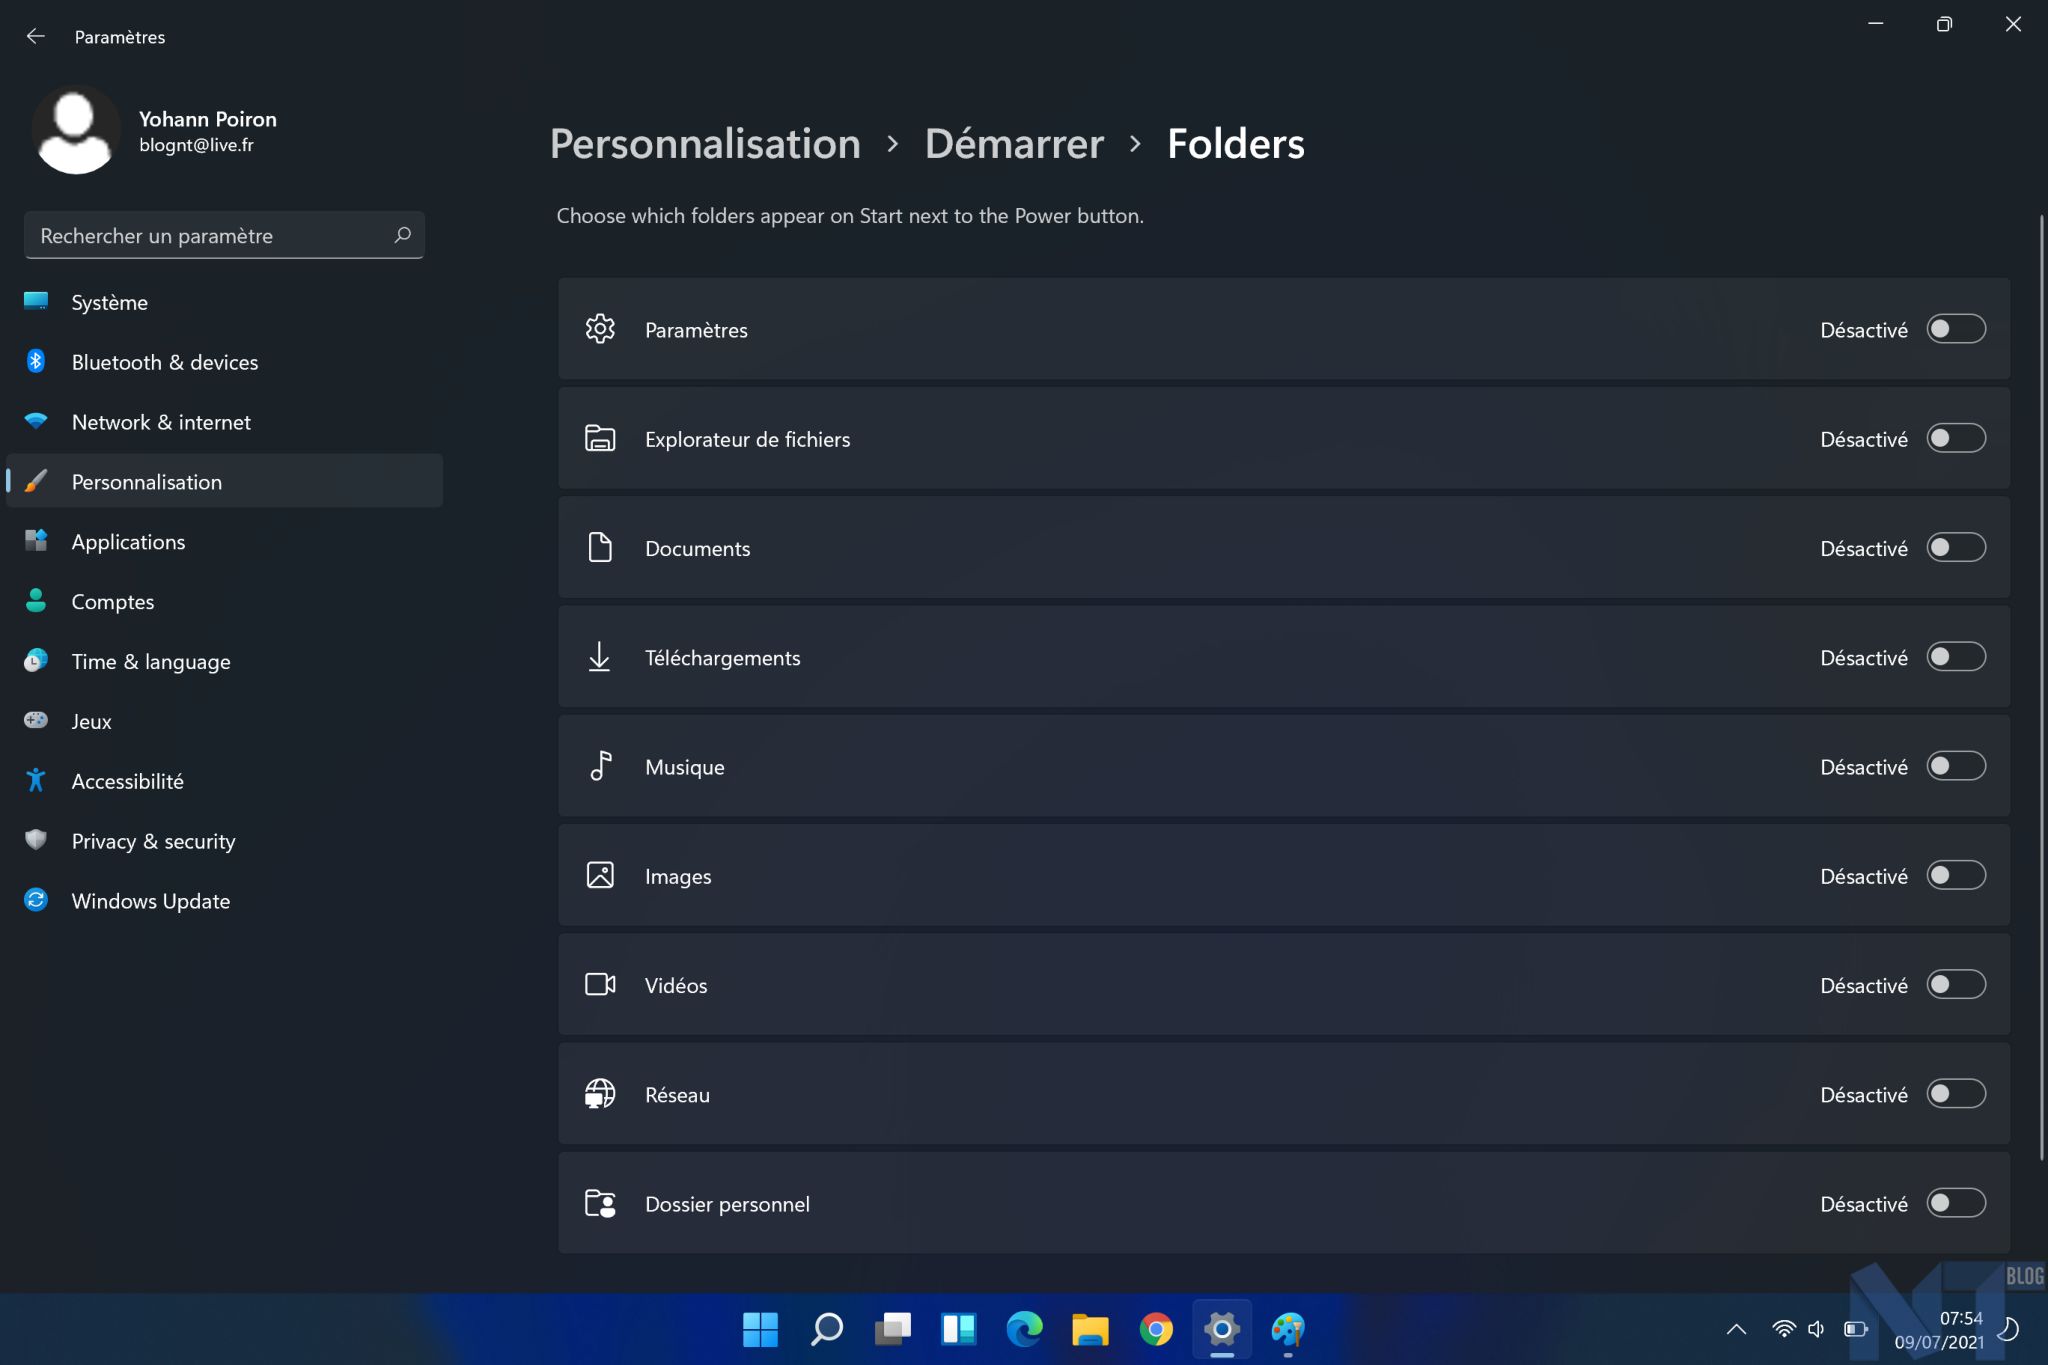Enable the Téléchargements folder toggle
The height and width of the screenshot is (1365, 2048).
tap(1955, 657)
